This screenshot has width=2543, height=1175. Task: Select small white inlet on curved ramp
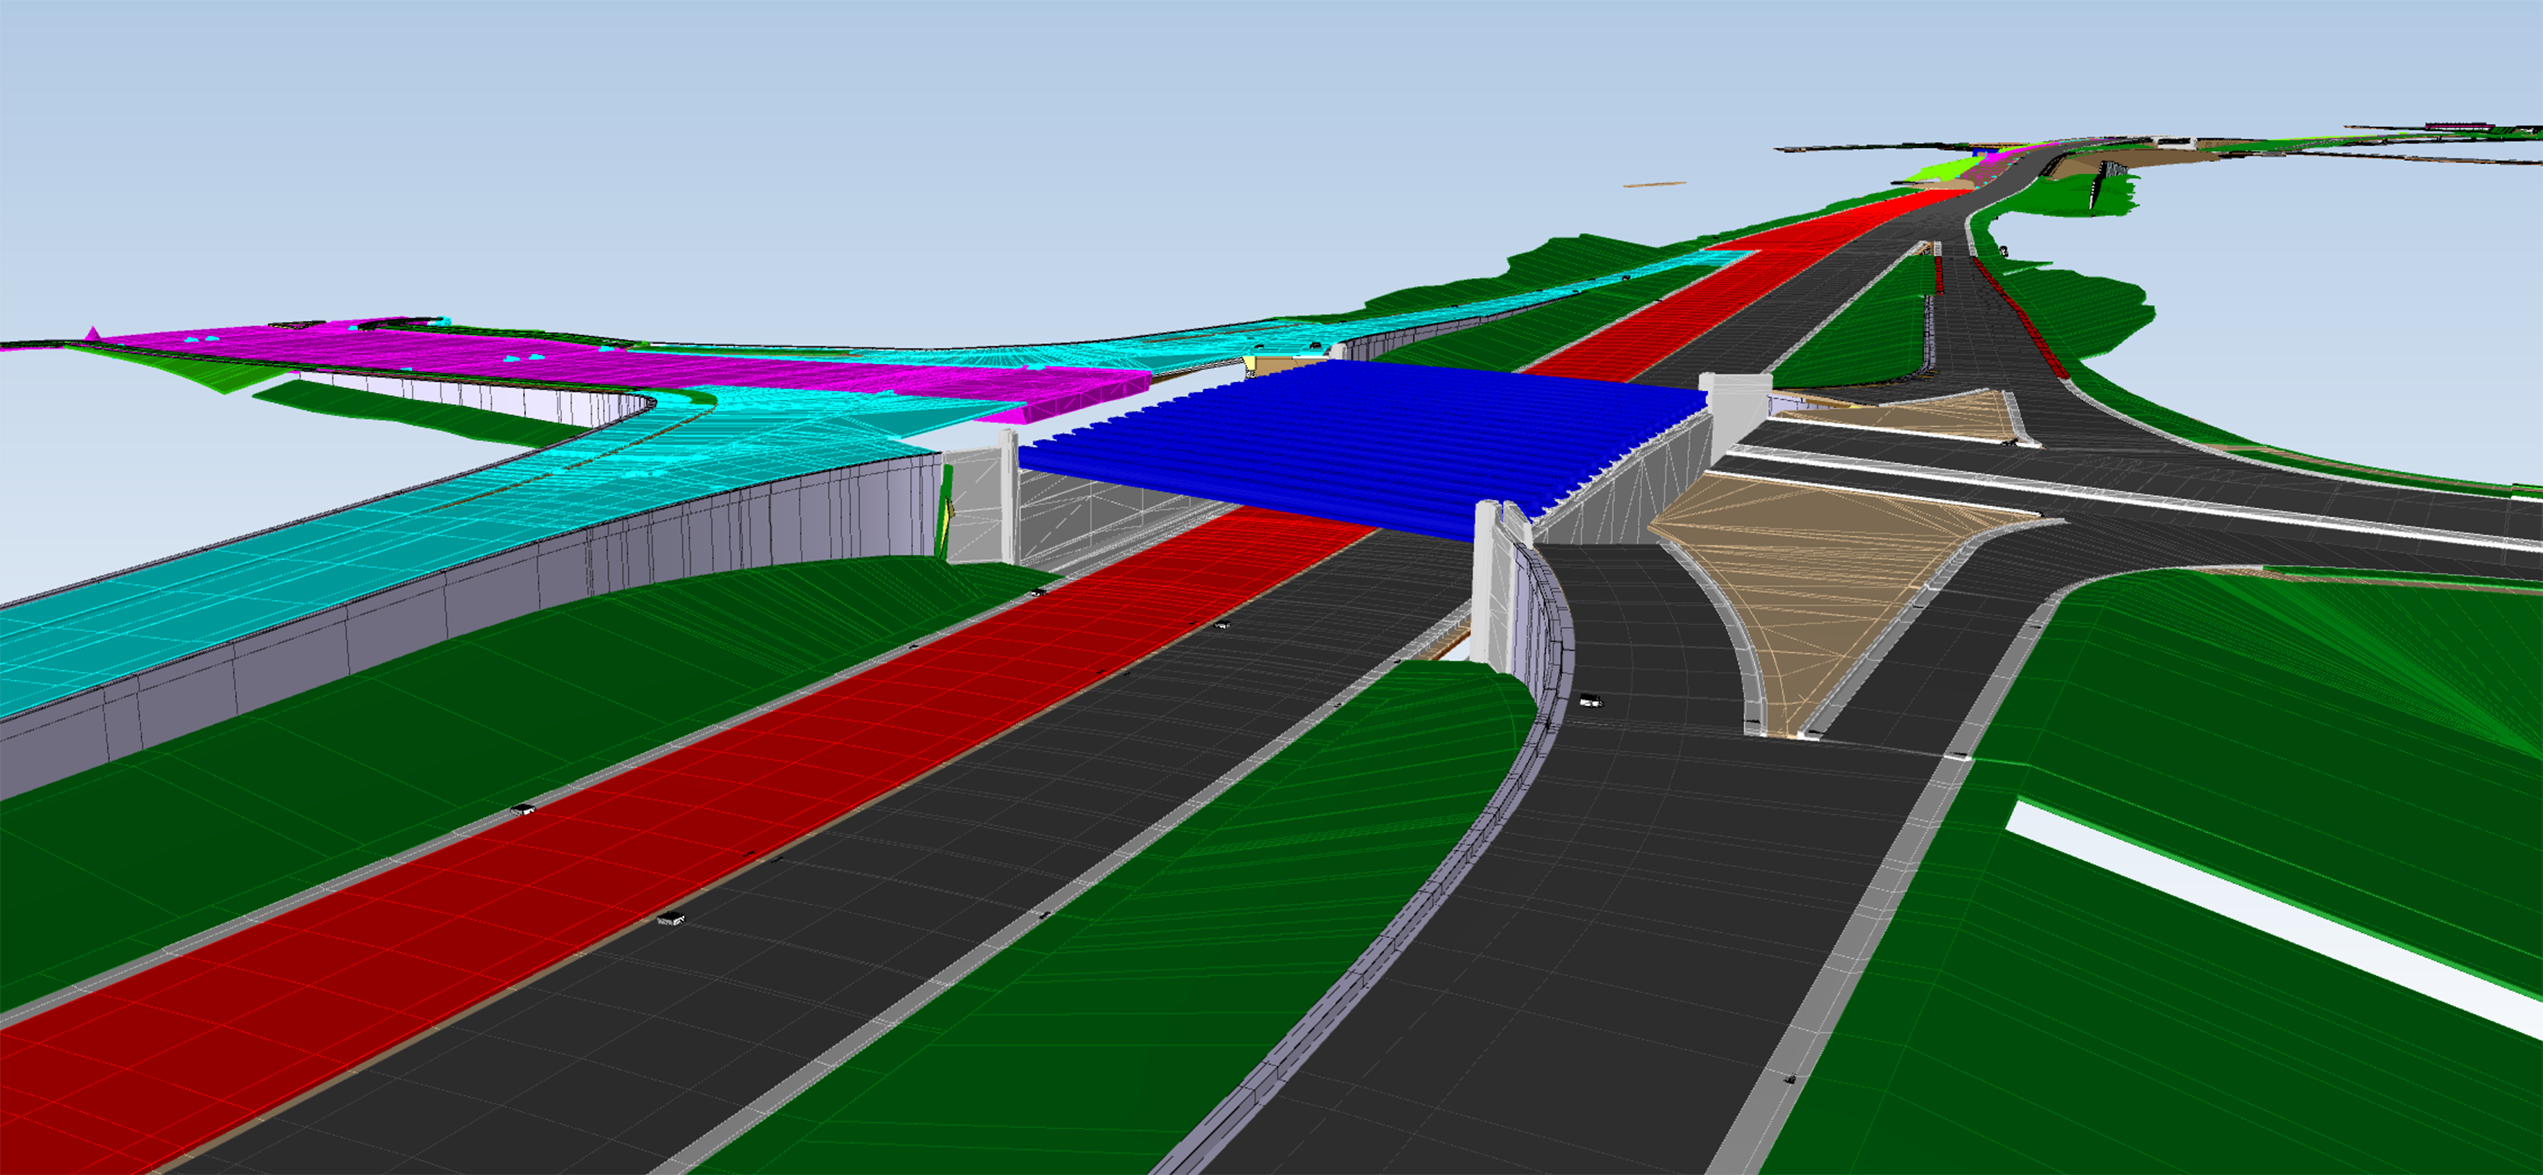(x=1590, y=701)
